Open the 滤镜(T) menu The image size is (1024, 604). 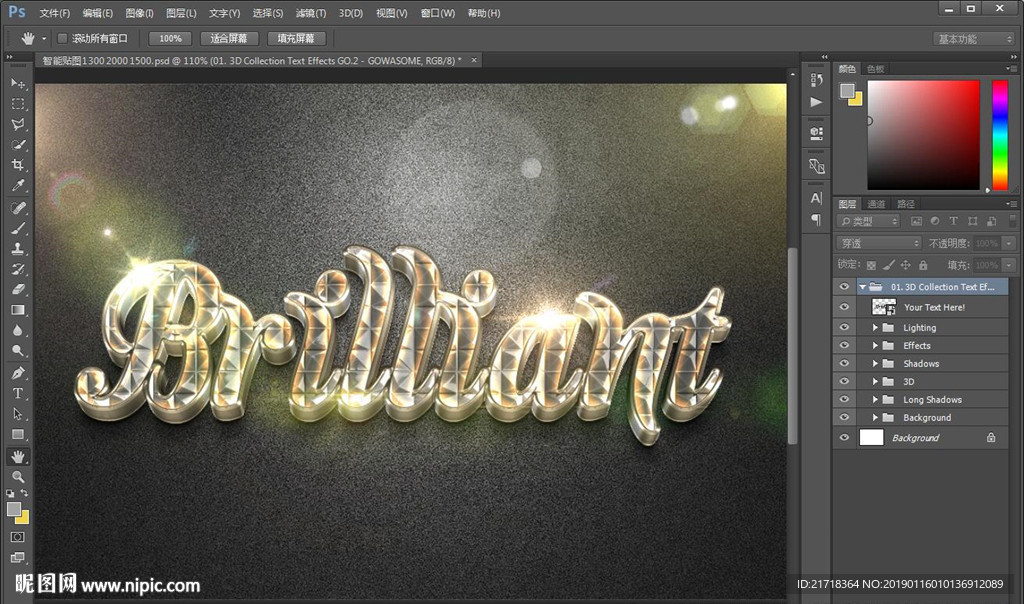[x=309, y=13]
